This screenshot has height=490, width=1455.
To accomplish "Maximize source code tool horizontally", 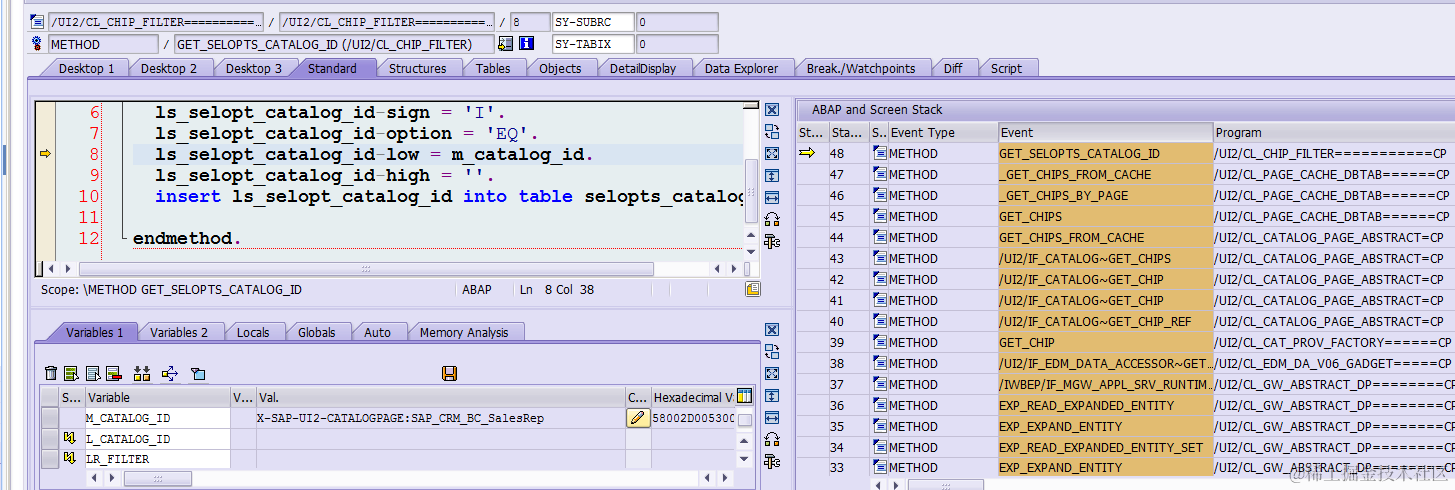I will coord(772,197).
